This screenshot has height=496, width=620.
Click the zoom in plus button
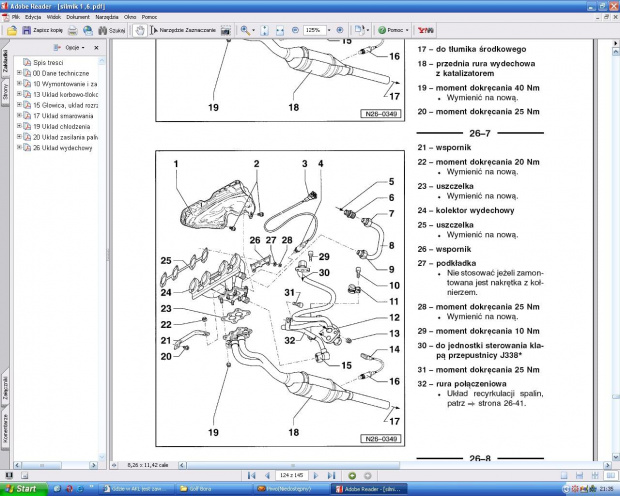pos(340,30)
